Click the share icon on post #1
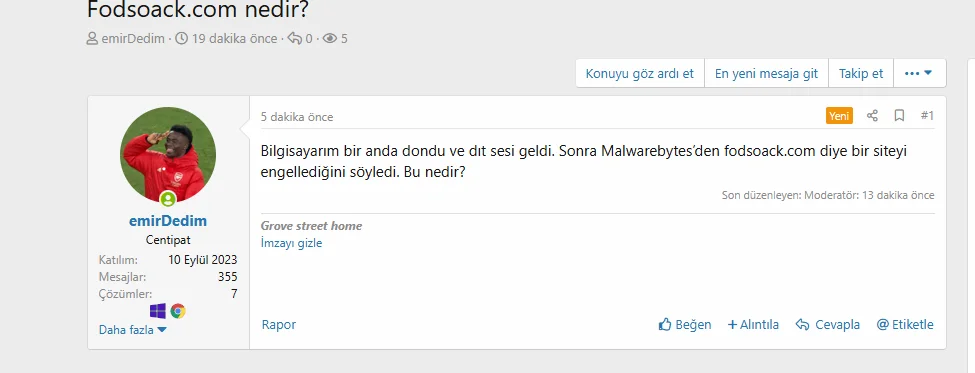Screen dimensions: 975x373 pos(872,116)
